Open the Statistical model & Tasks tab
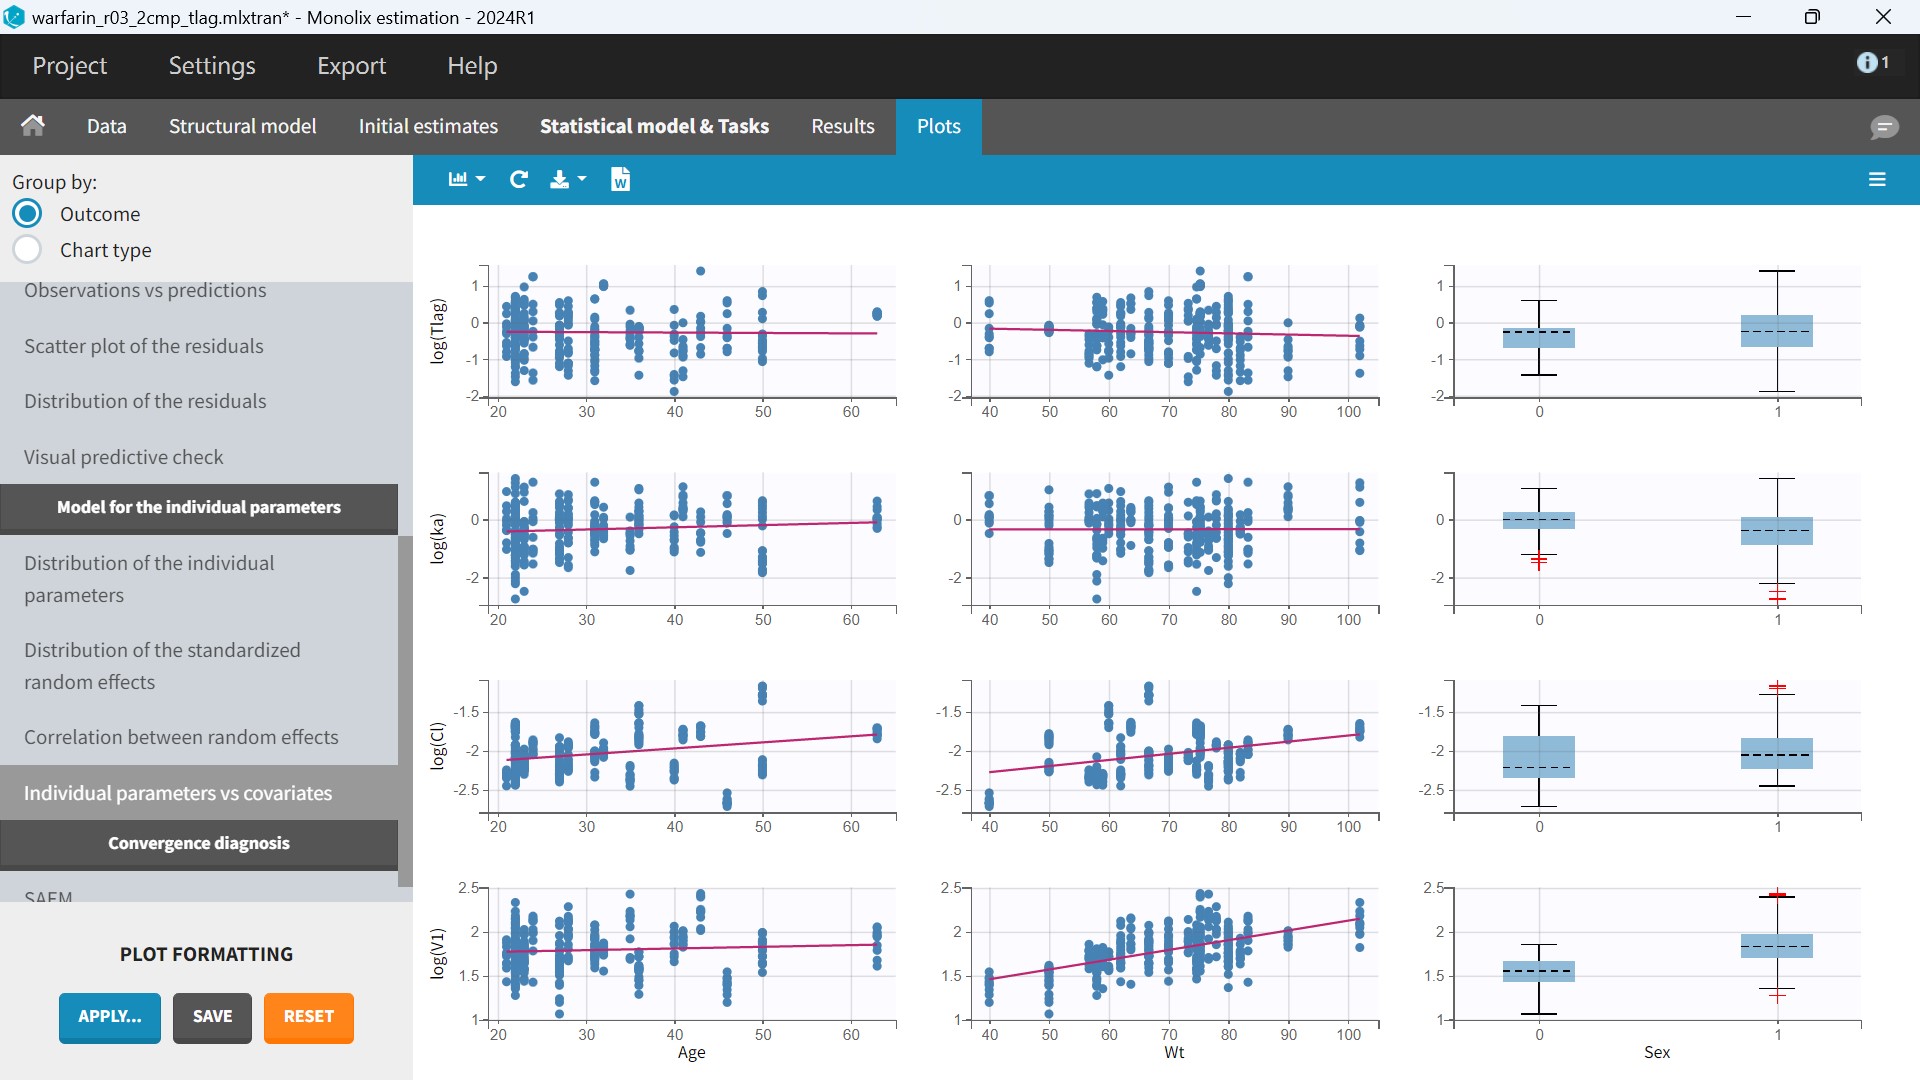The image size is (1920, 1080). [654, 127]
